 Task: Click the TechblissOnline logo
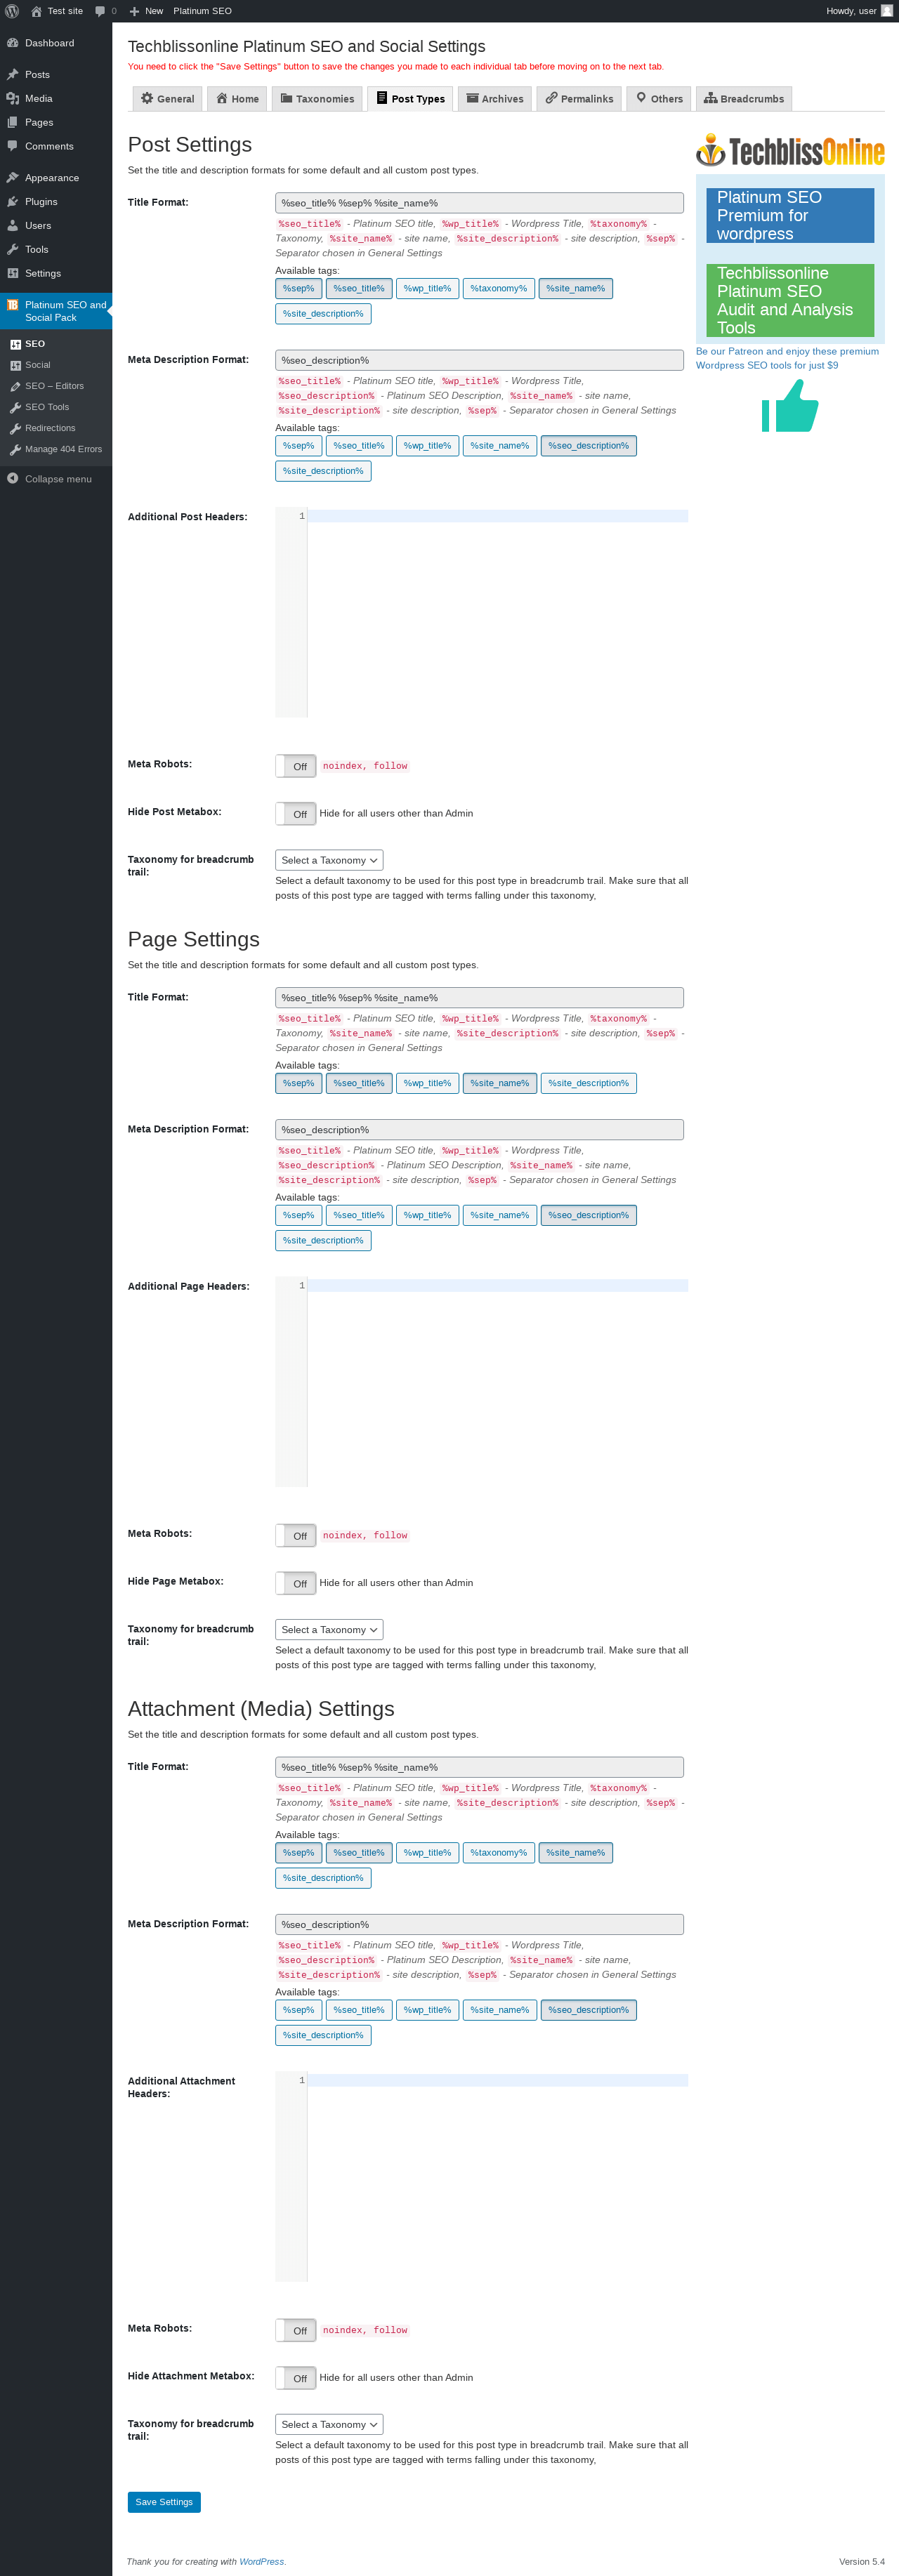click(790, 151)
